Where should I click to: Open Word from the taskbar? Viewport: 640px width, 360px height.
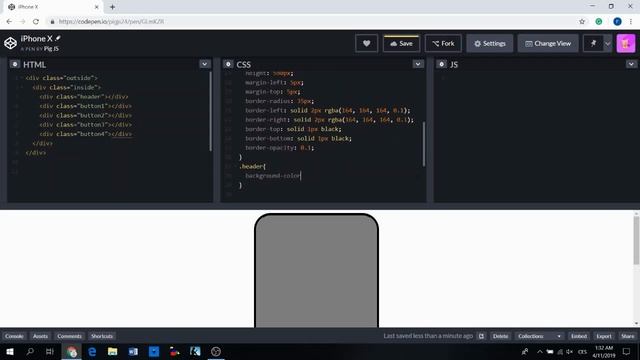pos(133,351)
